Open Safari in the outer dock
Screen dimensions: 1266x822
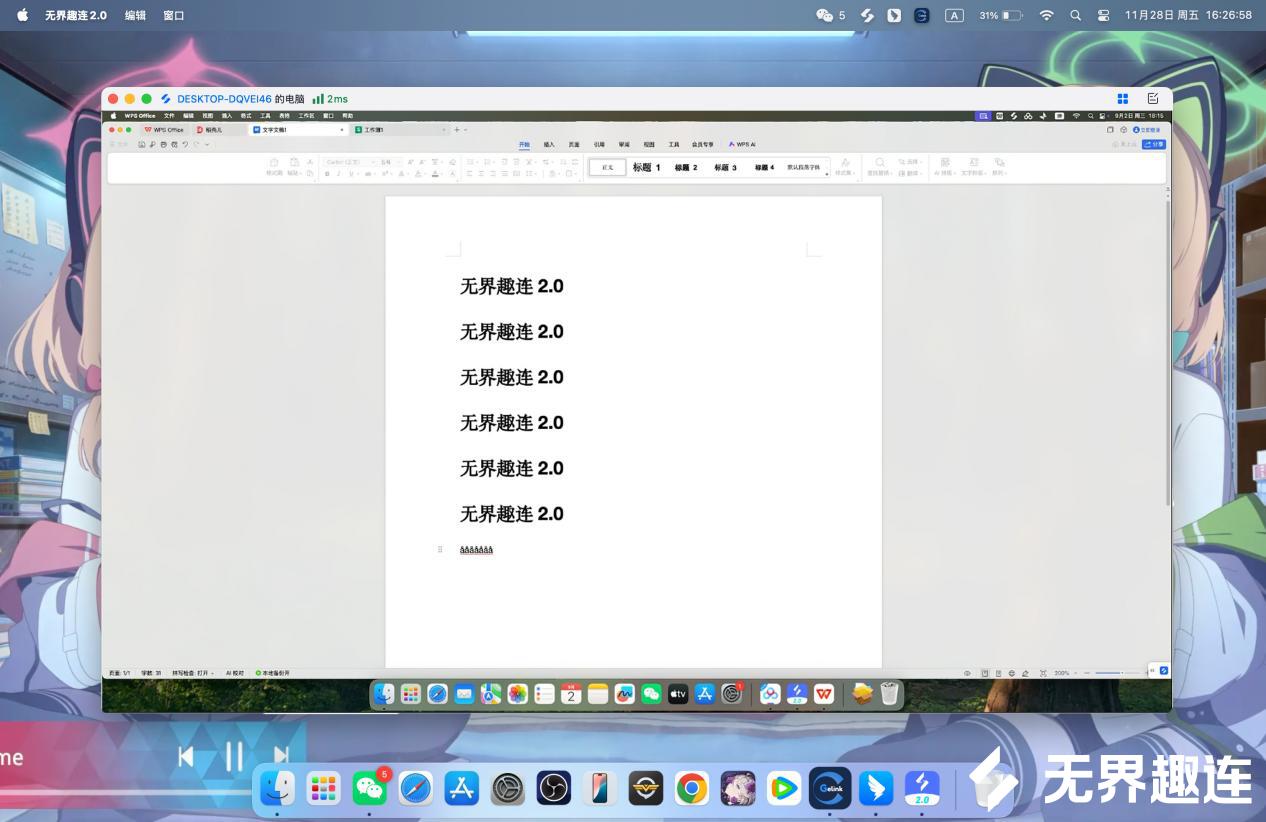click(416, 788)
